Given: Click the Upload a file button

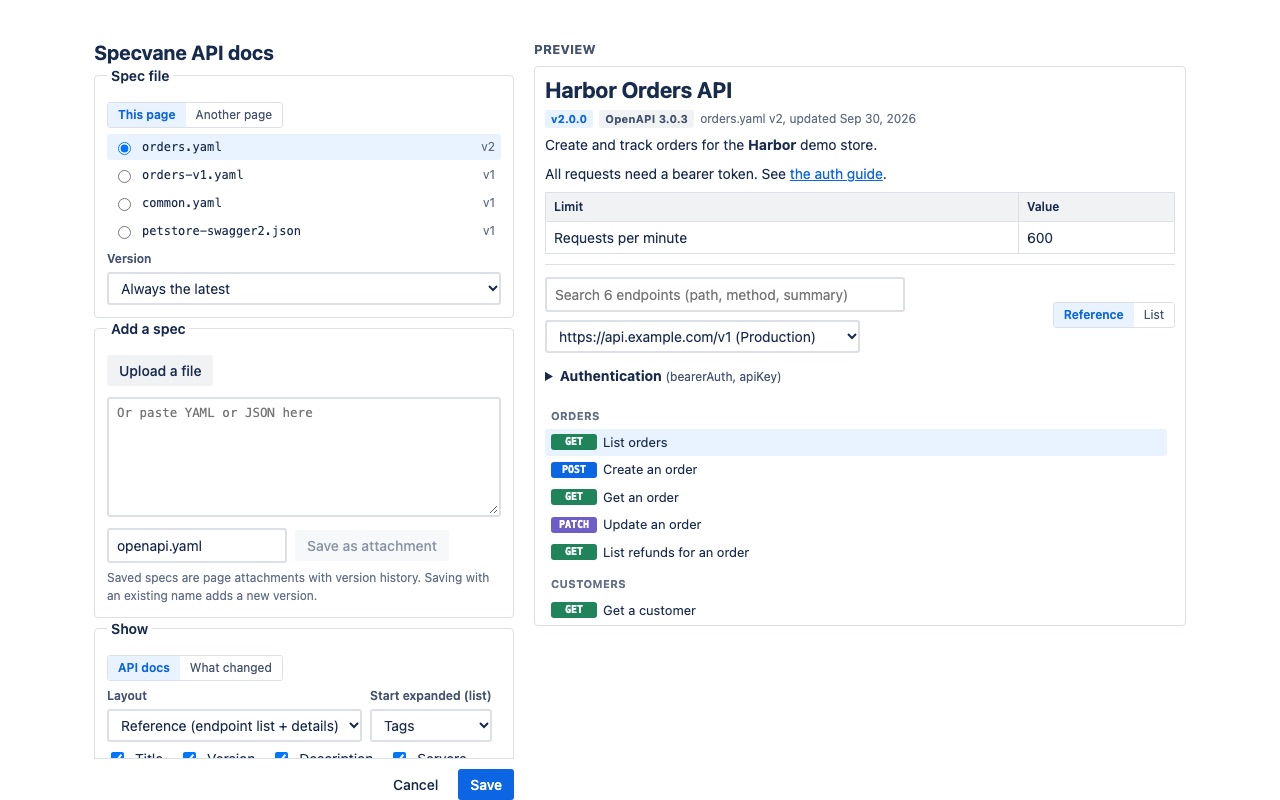Looking at the screenshot, I should click(x=160, y=371).
